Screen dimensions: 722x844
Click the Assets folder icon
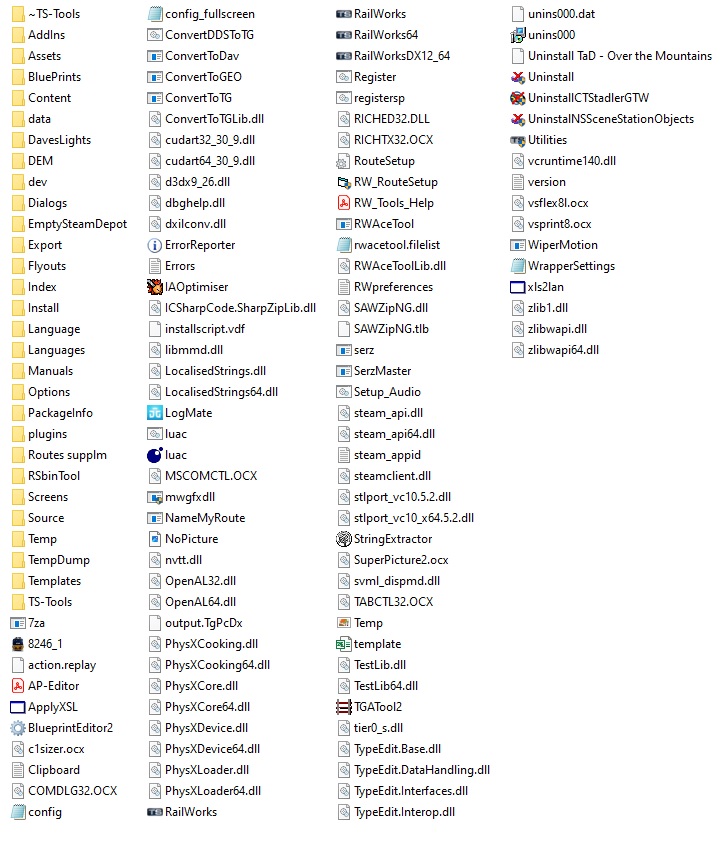18,56
